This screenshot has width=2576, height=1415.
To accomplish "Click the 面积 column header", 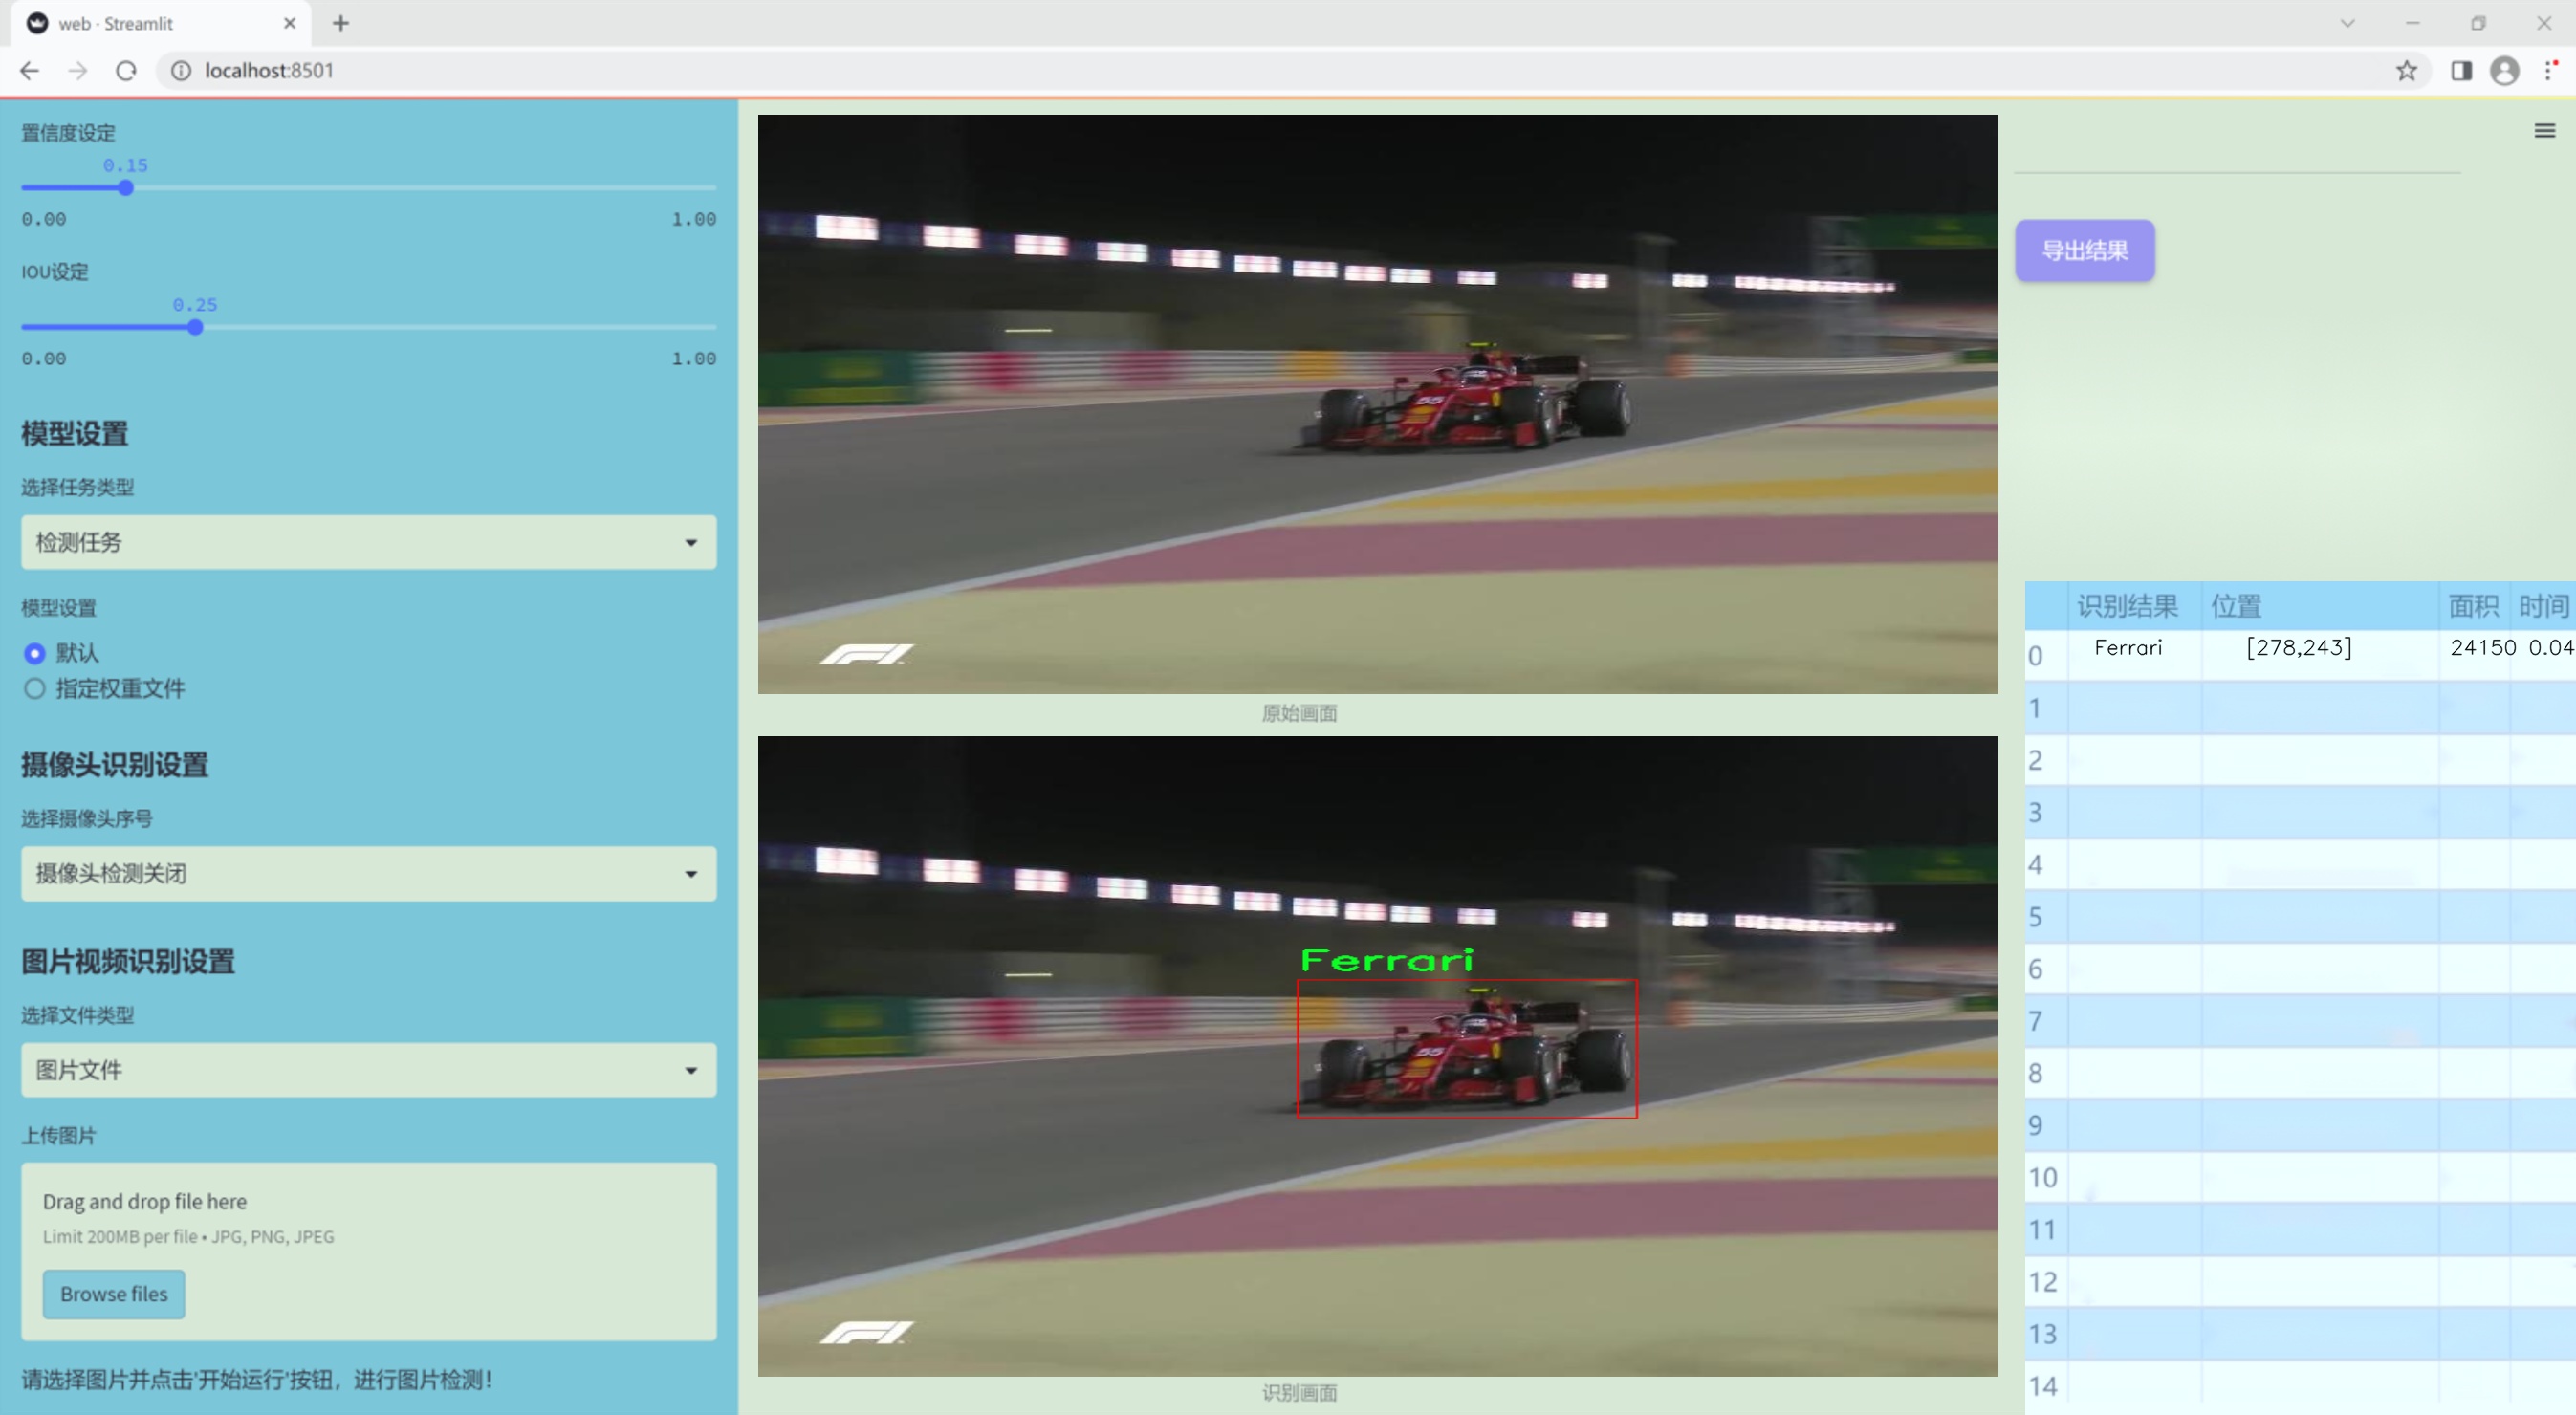I will tap(2473, 606).
